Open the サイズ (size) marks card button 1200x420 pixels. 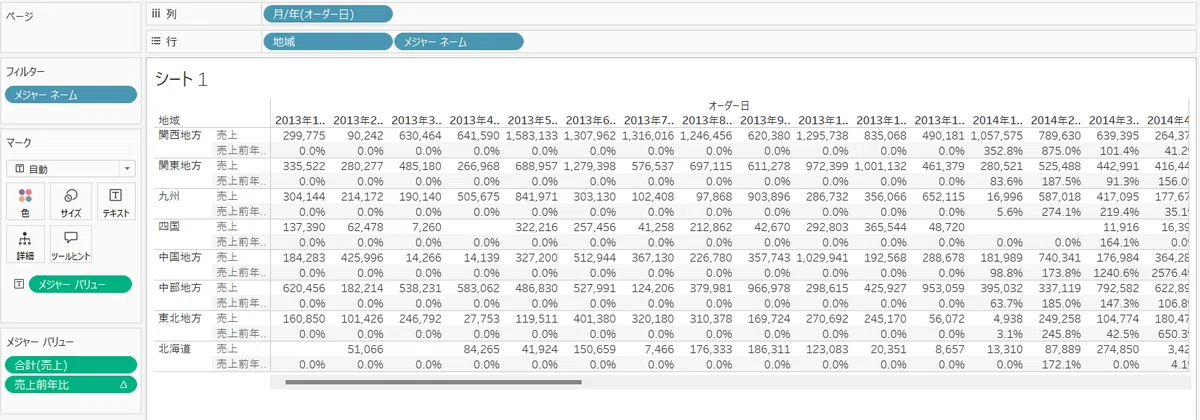point(71,201)
